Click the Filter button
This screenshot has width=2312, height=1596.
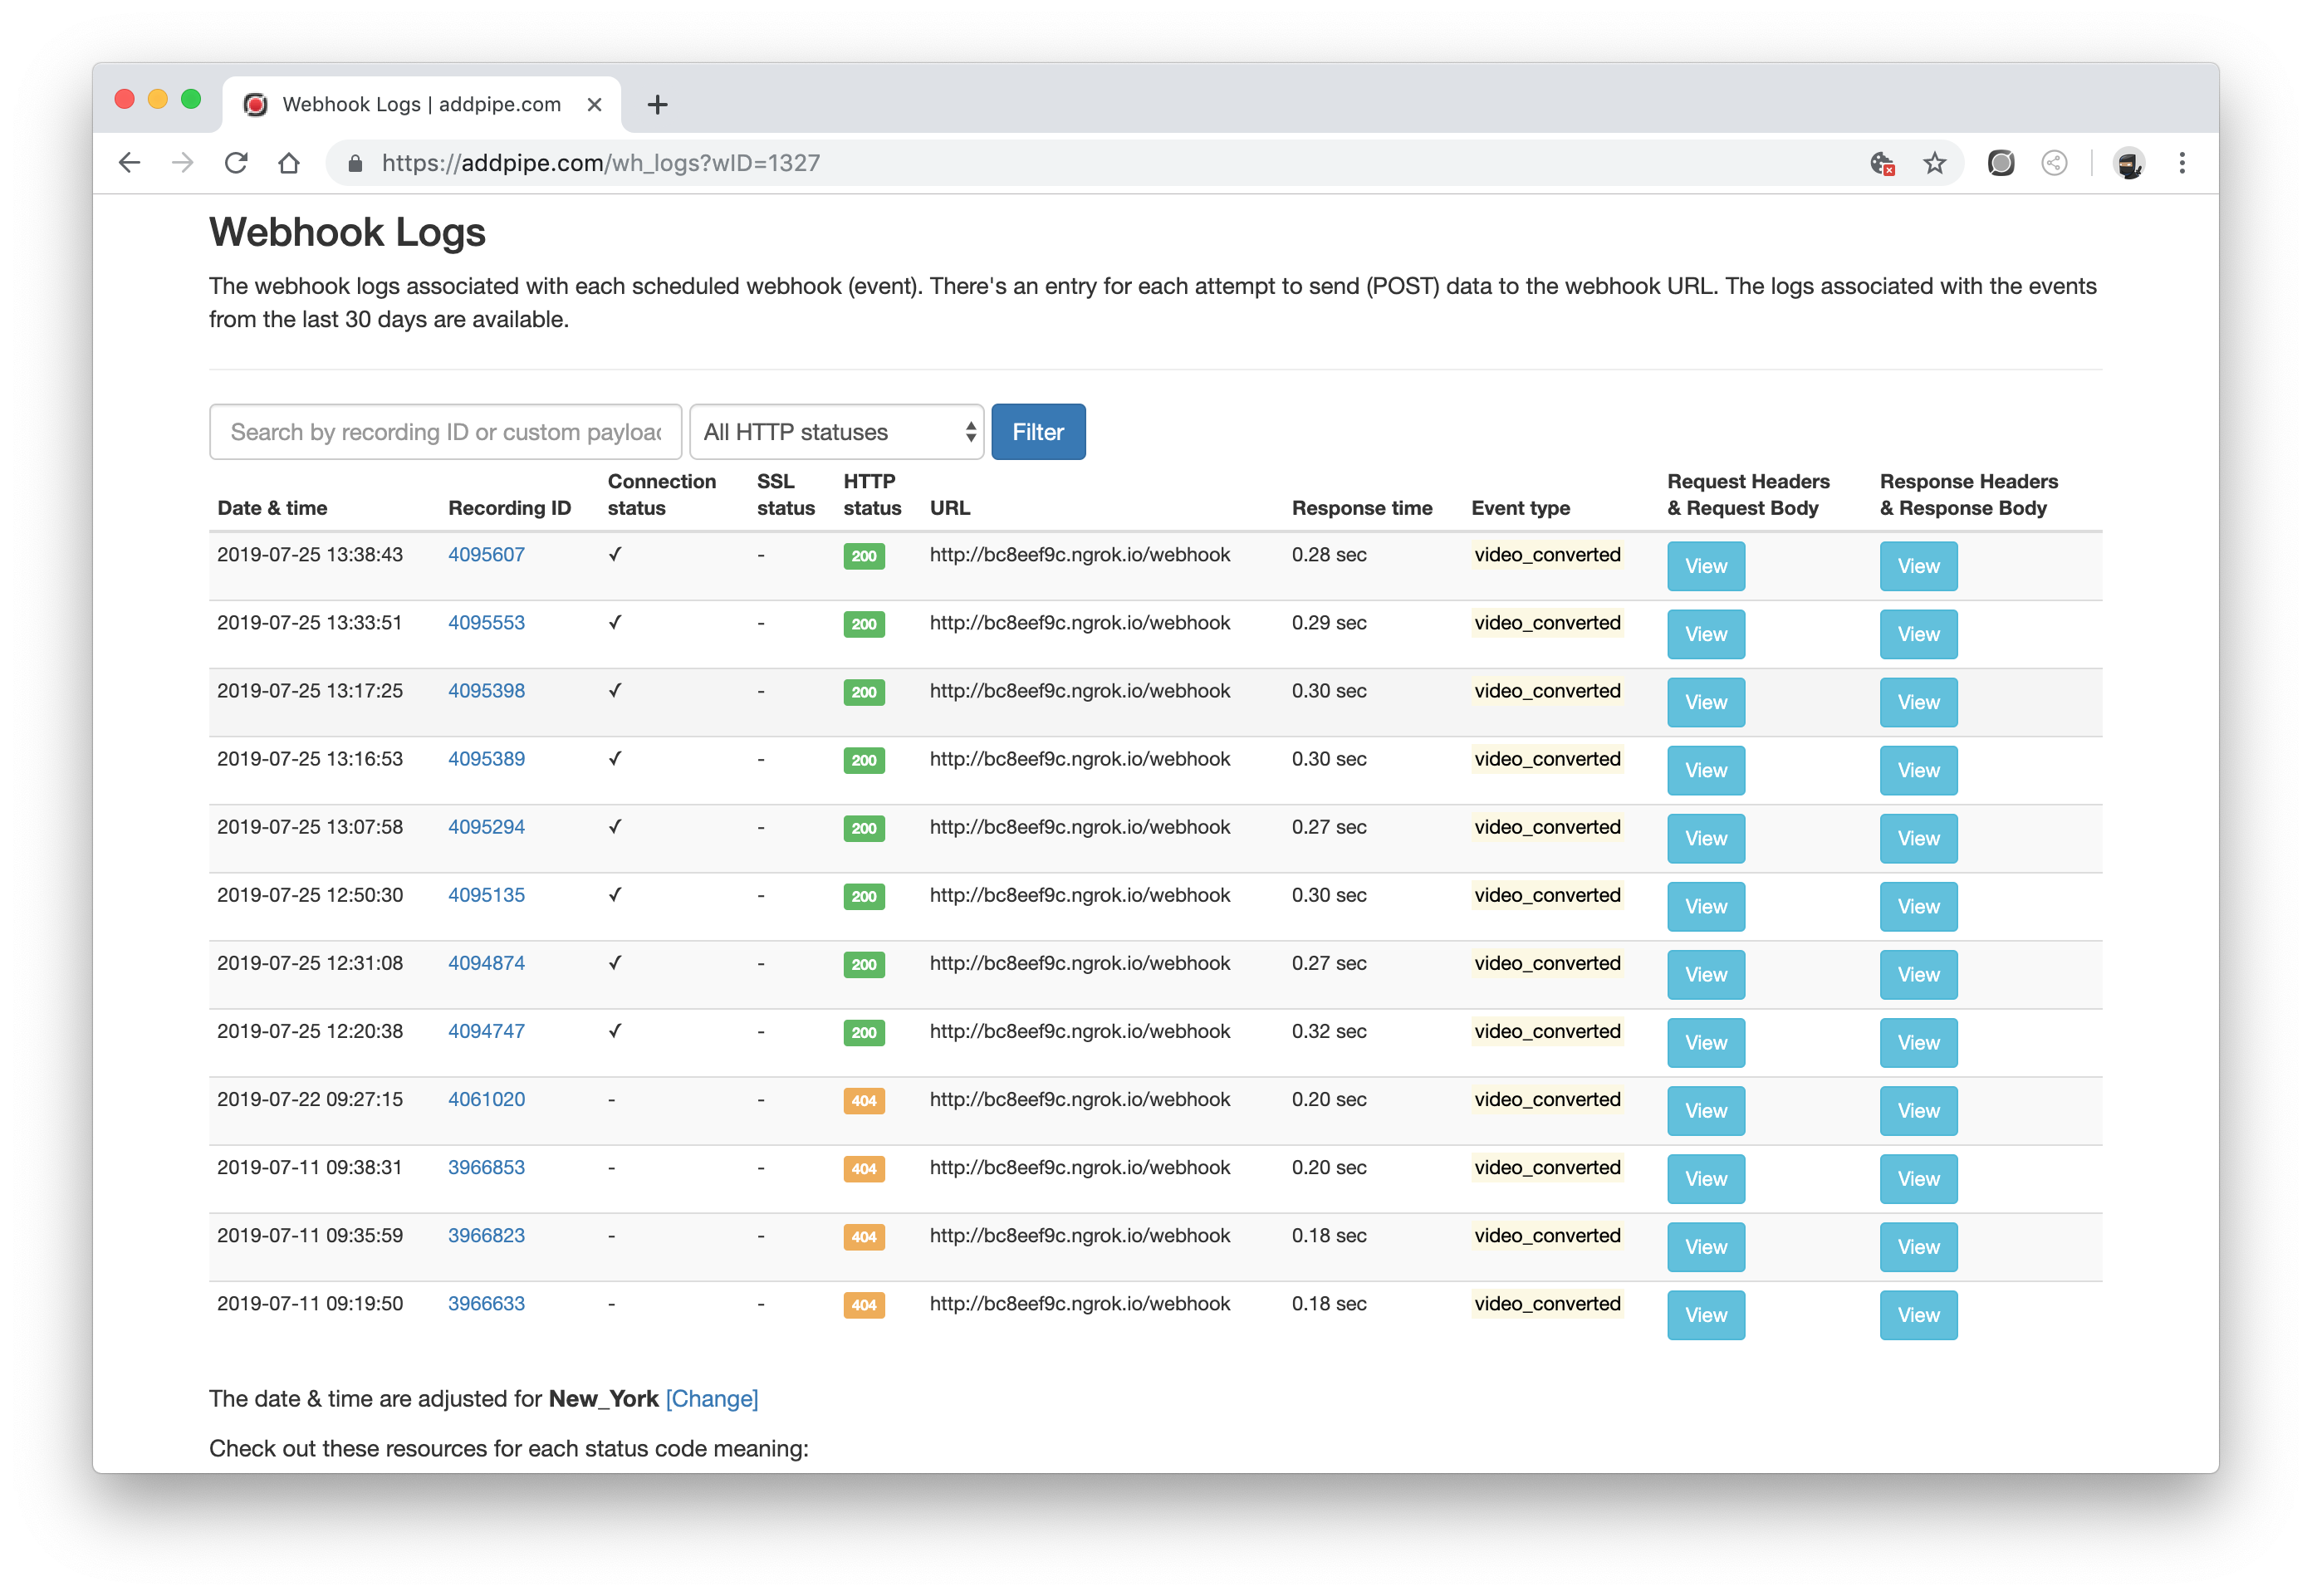1038,431
